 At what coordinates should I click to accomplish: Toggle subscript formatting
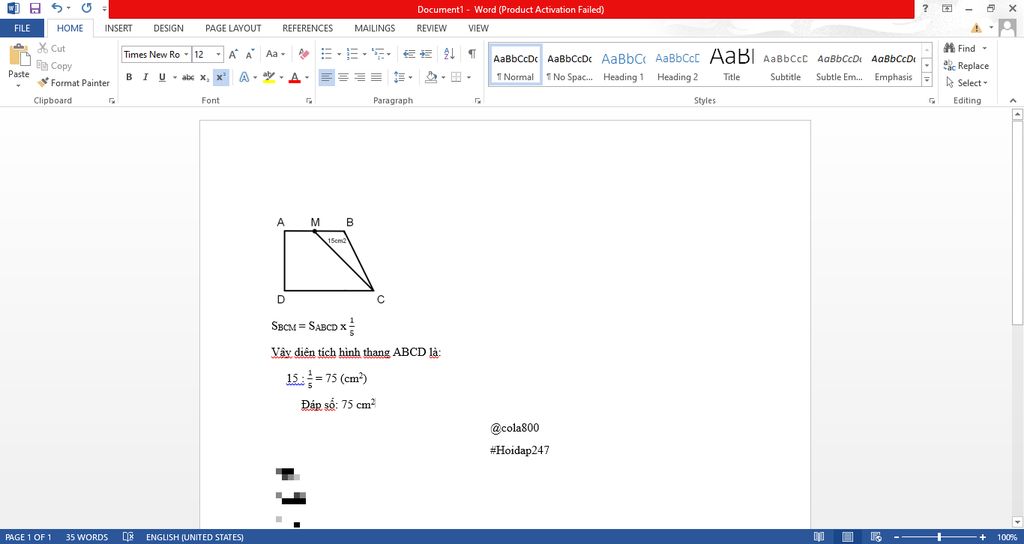(x=204, y=77)
